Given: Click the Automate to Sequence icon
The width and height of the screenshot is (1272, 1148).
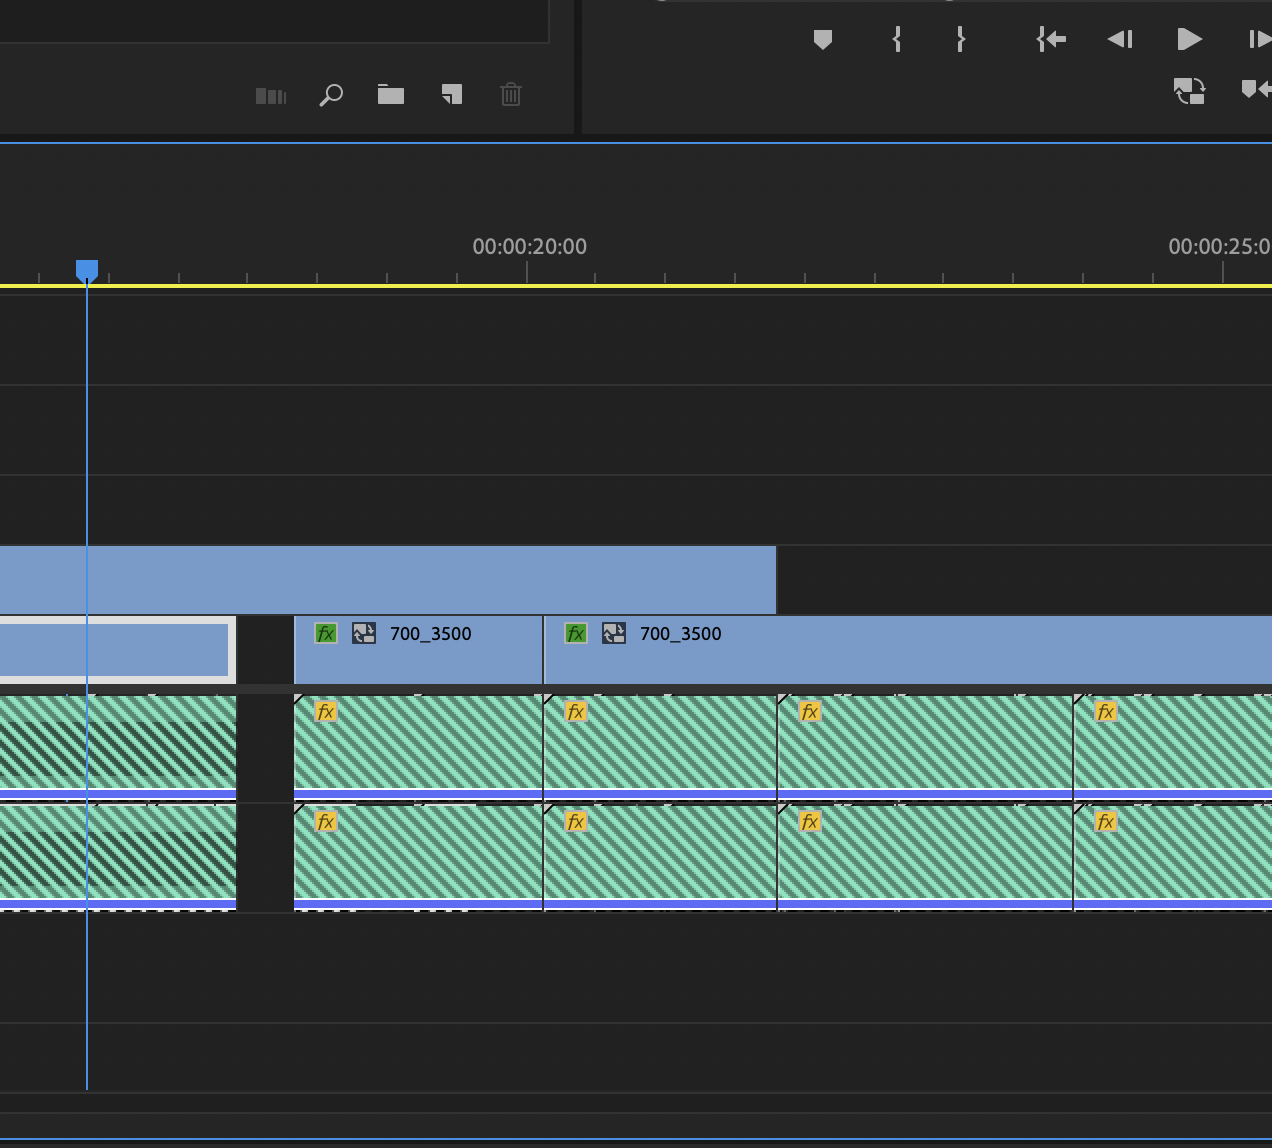Looking at the screenshot, I should (x=271, y=96).
